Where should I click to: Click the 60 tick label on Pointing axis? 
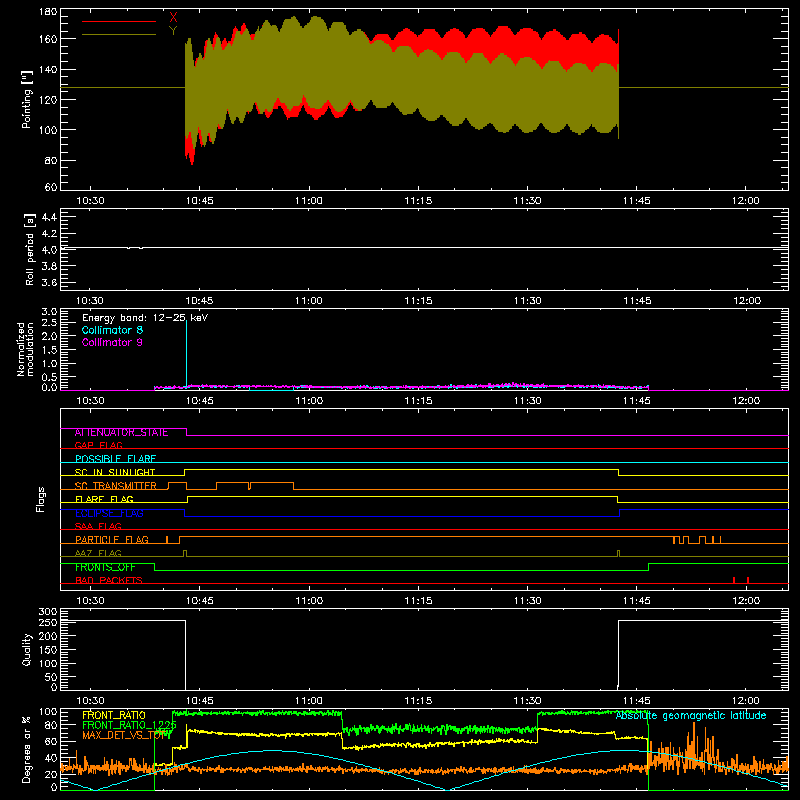[x=51, y=187]
